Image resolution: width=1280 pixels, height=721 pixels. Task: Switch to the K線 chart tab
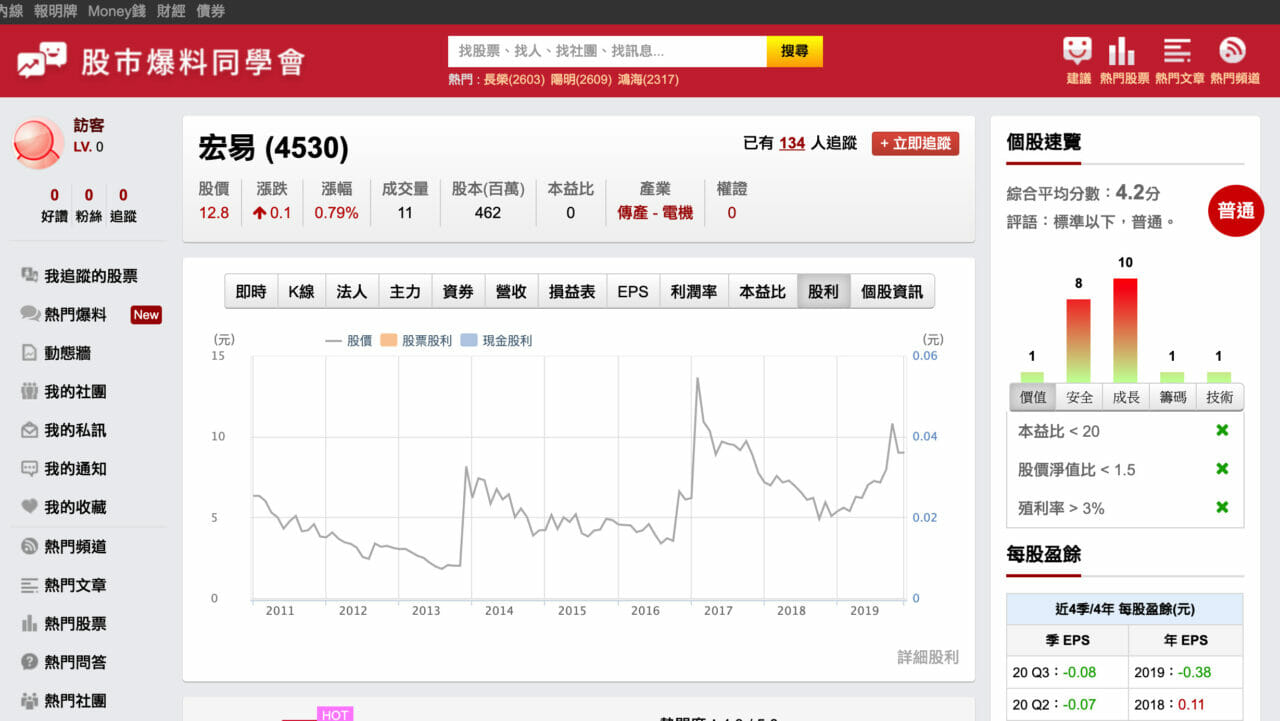click(301, 292)
